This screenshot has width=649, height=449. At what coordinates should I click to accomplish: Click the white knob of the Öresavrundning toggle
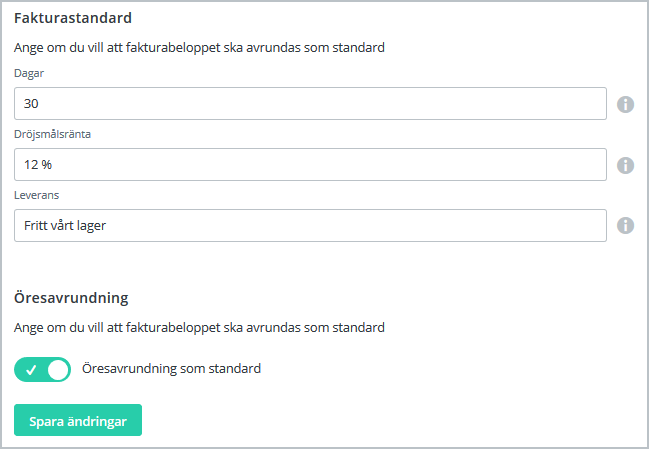(58, 369)
